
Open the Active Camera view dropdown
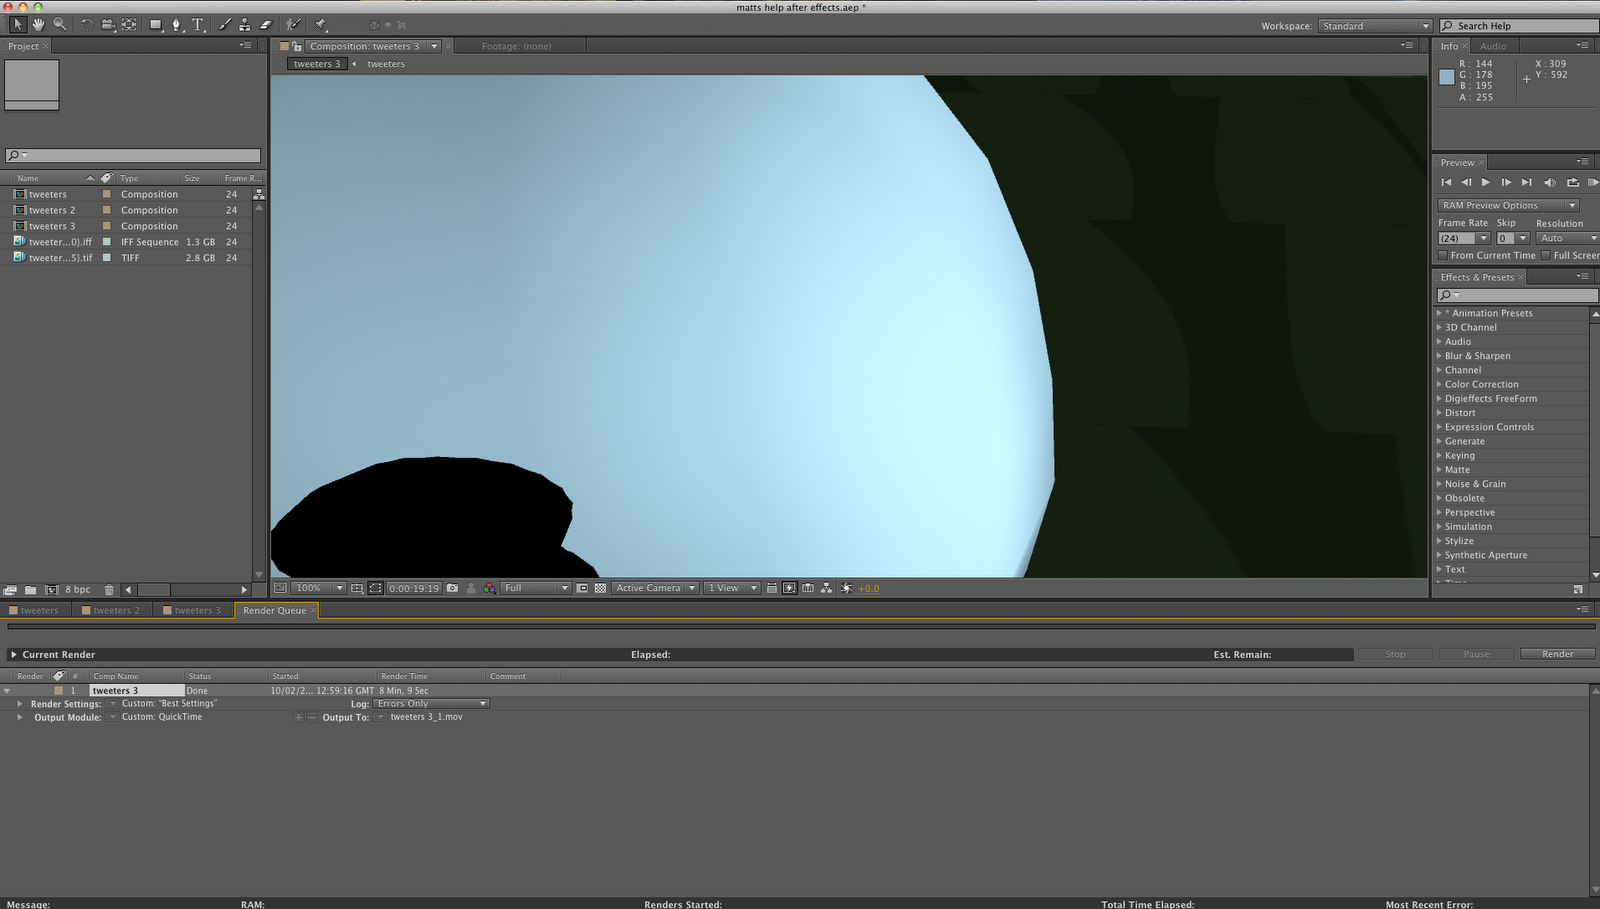click(655, 588)
